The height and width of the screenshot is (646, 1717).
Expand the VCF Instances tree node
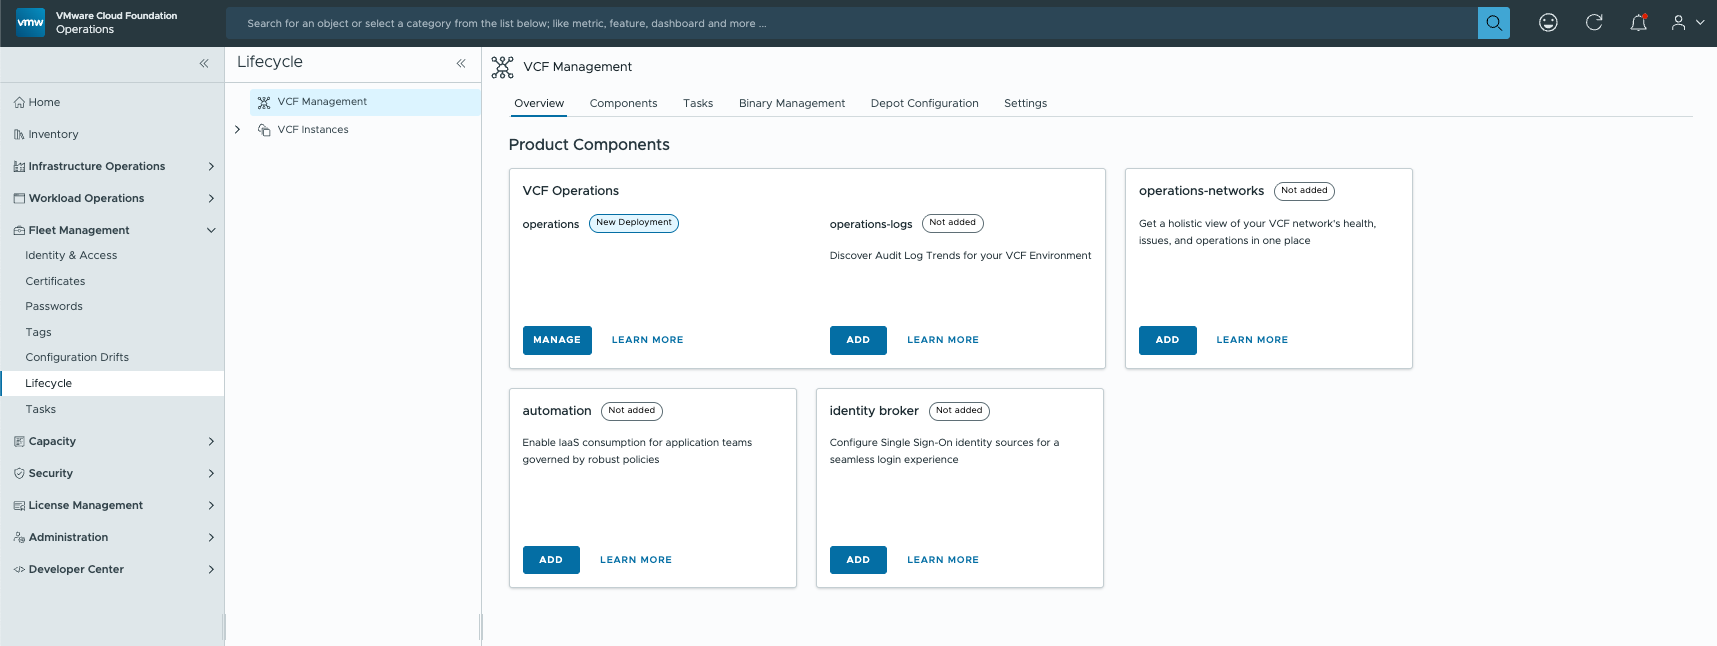click(x=237, y=129)
